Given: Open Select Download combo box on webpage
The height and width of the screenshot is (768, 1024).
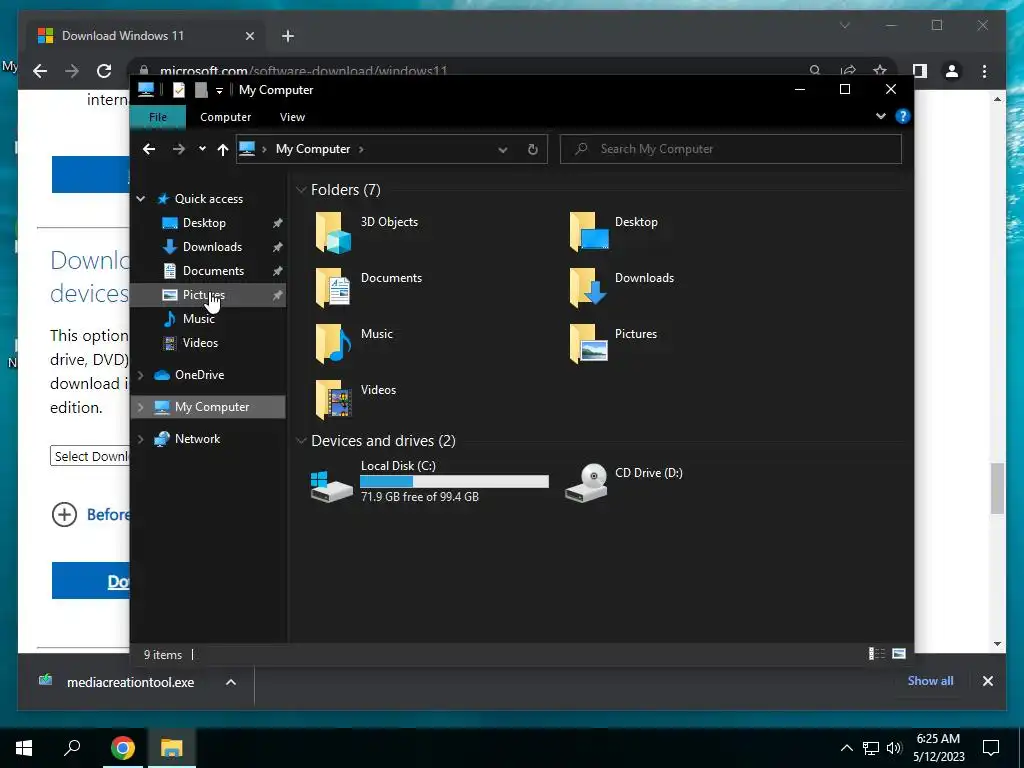Looking at the screenshot, I should tap(90, 456).
